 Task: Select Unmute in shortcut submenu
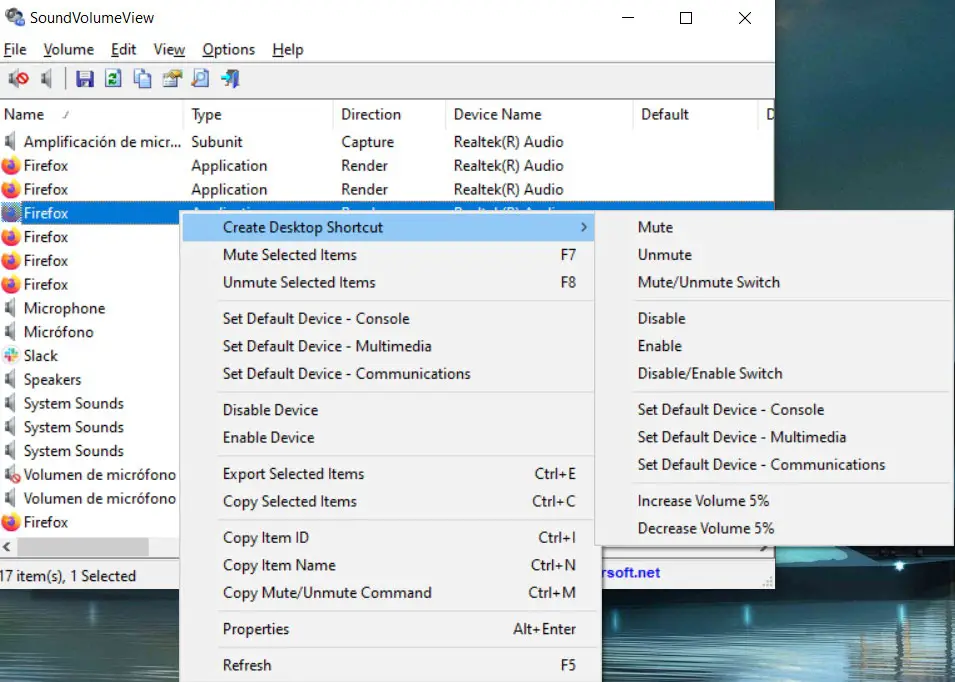coord(774,255)
